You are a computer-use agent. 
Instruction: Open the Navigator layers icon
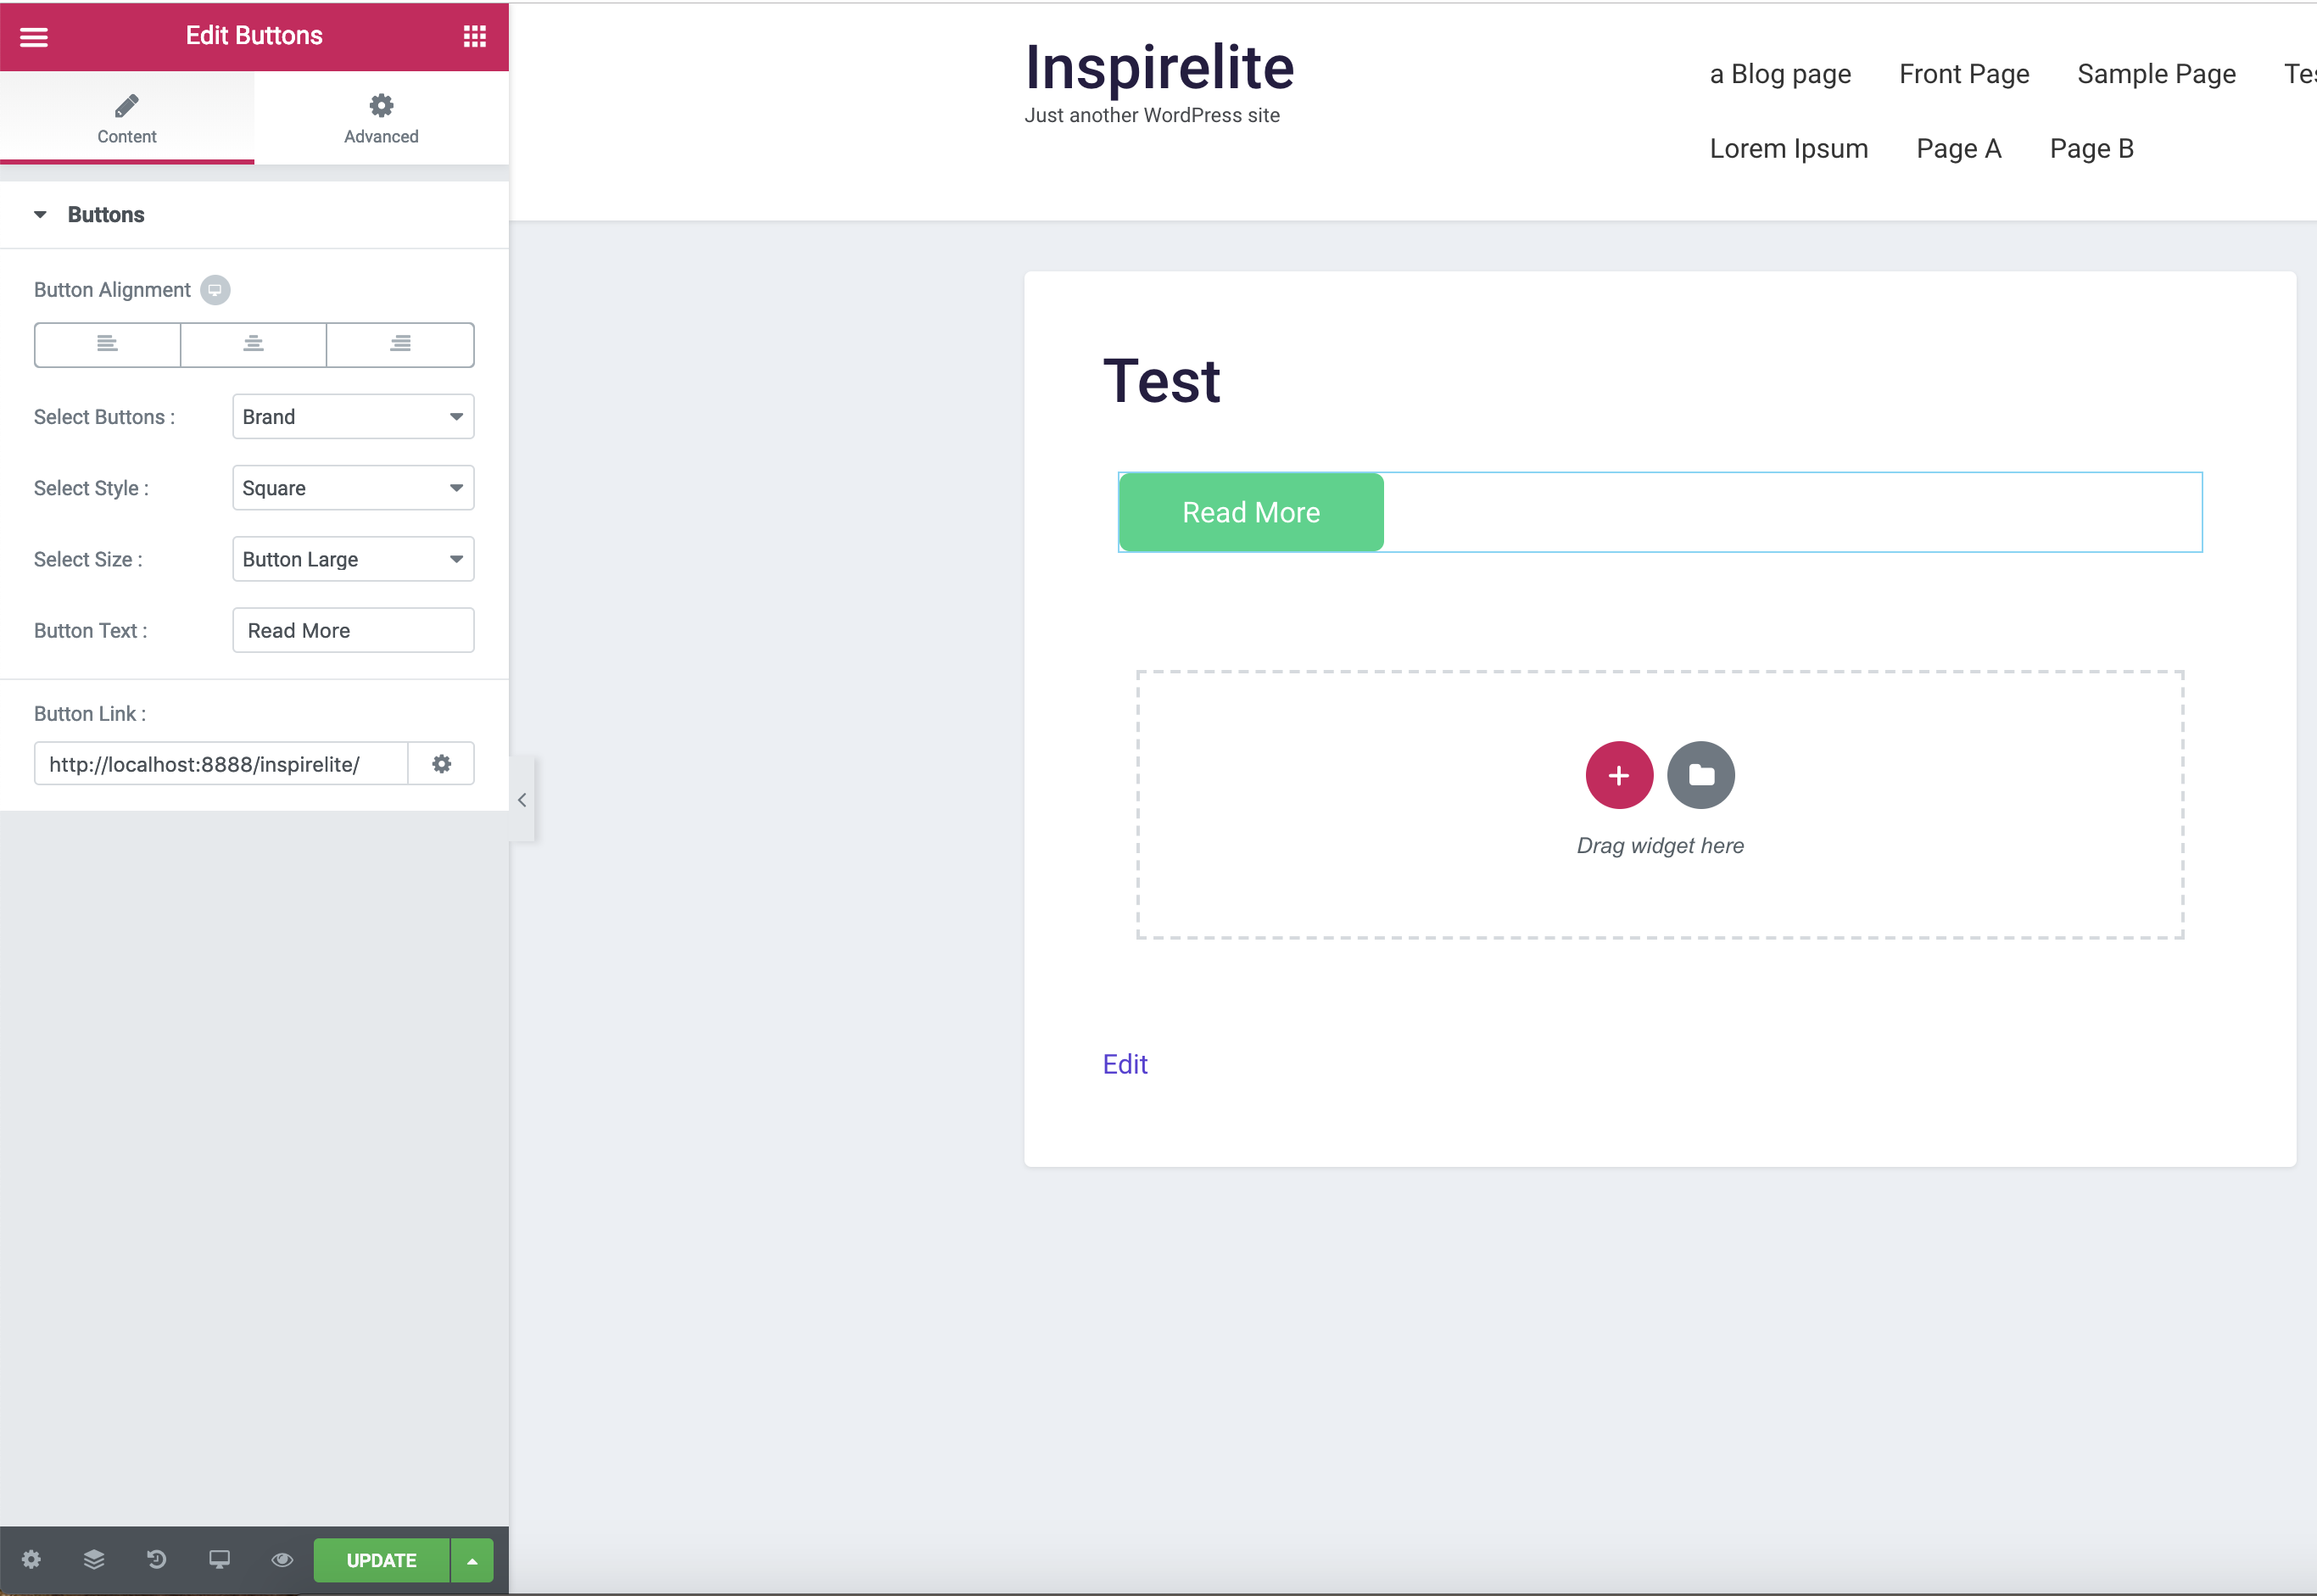click(x=94, y=1559)
